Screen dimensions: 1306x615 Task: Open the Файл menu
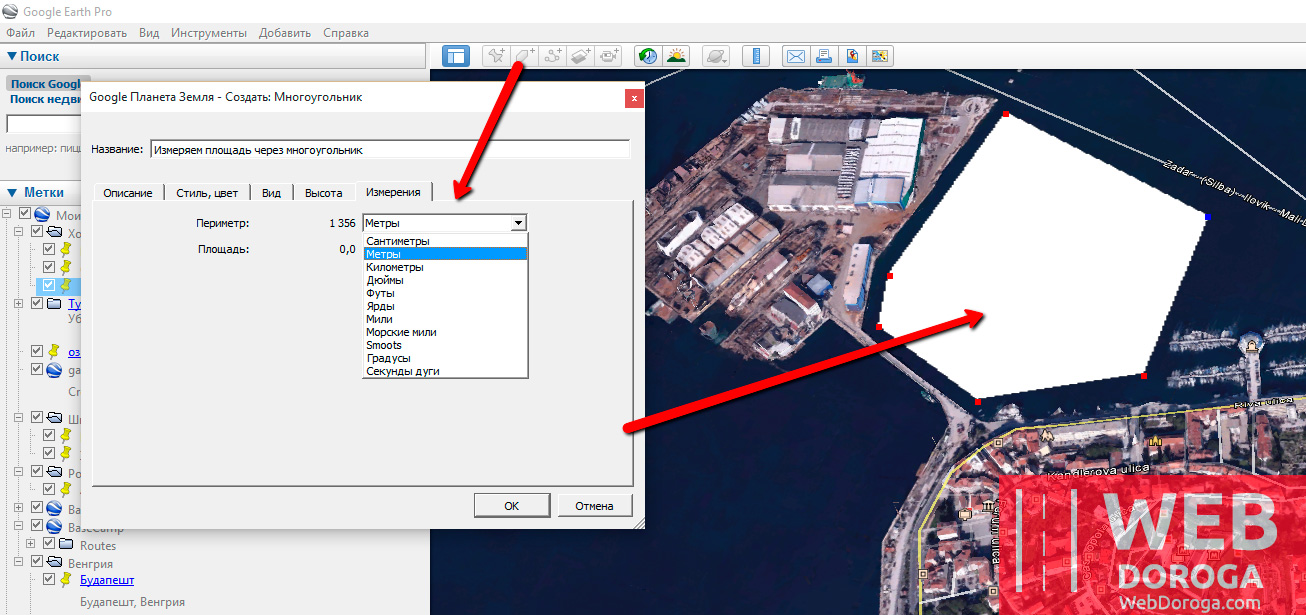point(20,33)
